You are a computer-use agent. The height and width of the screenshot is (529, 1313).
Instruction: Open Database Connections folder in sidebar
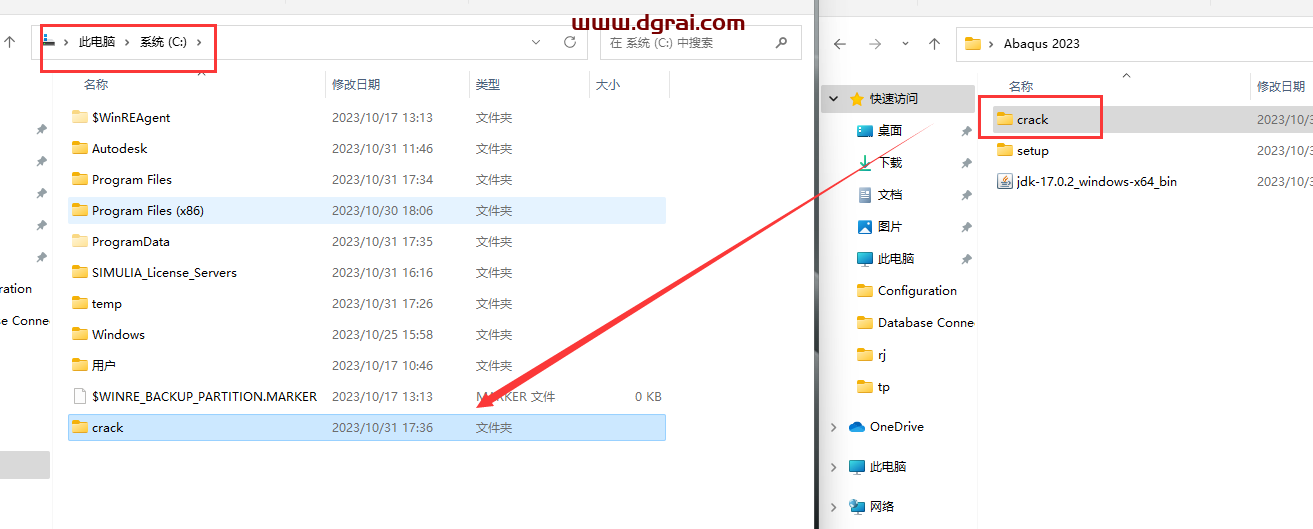[x=925, y=322]
